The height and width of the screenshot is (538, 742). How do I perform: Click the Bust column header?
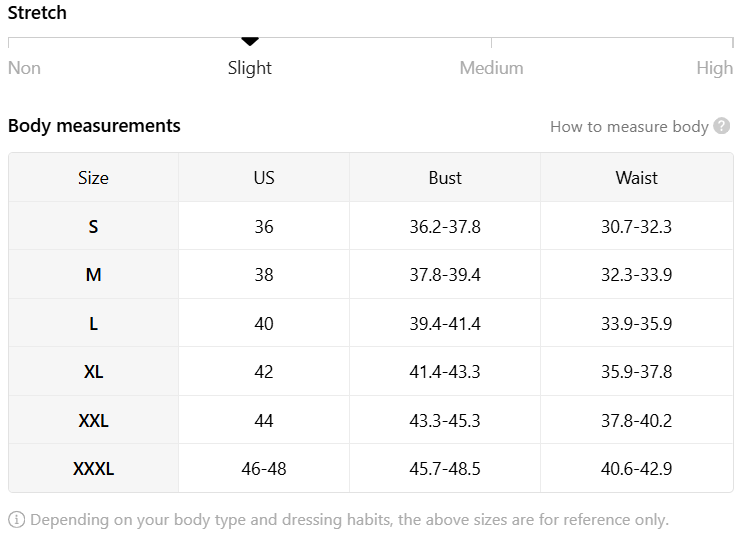445,178
